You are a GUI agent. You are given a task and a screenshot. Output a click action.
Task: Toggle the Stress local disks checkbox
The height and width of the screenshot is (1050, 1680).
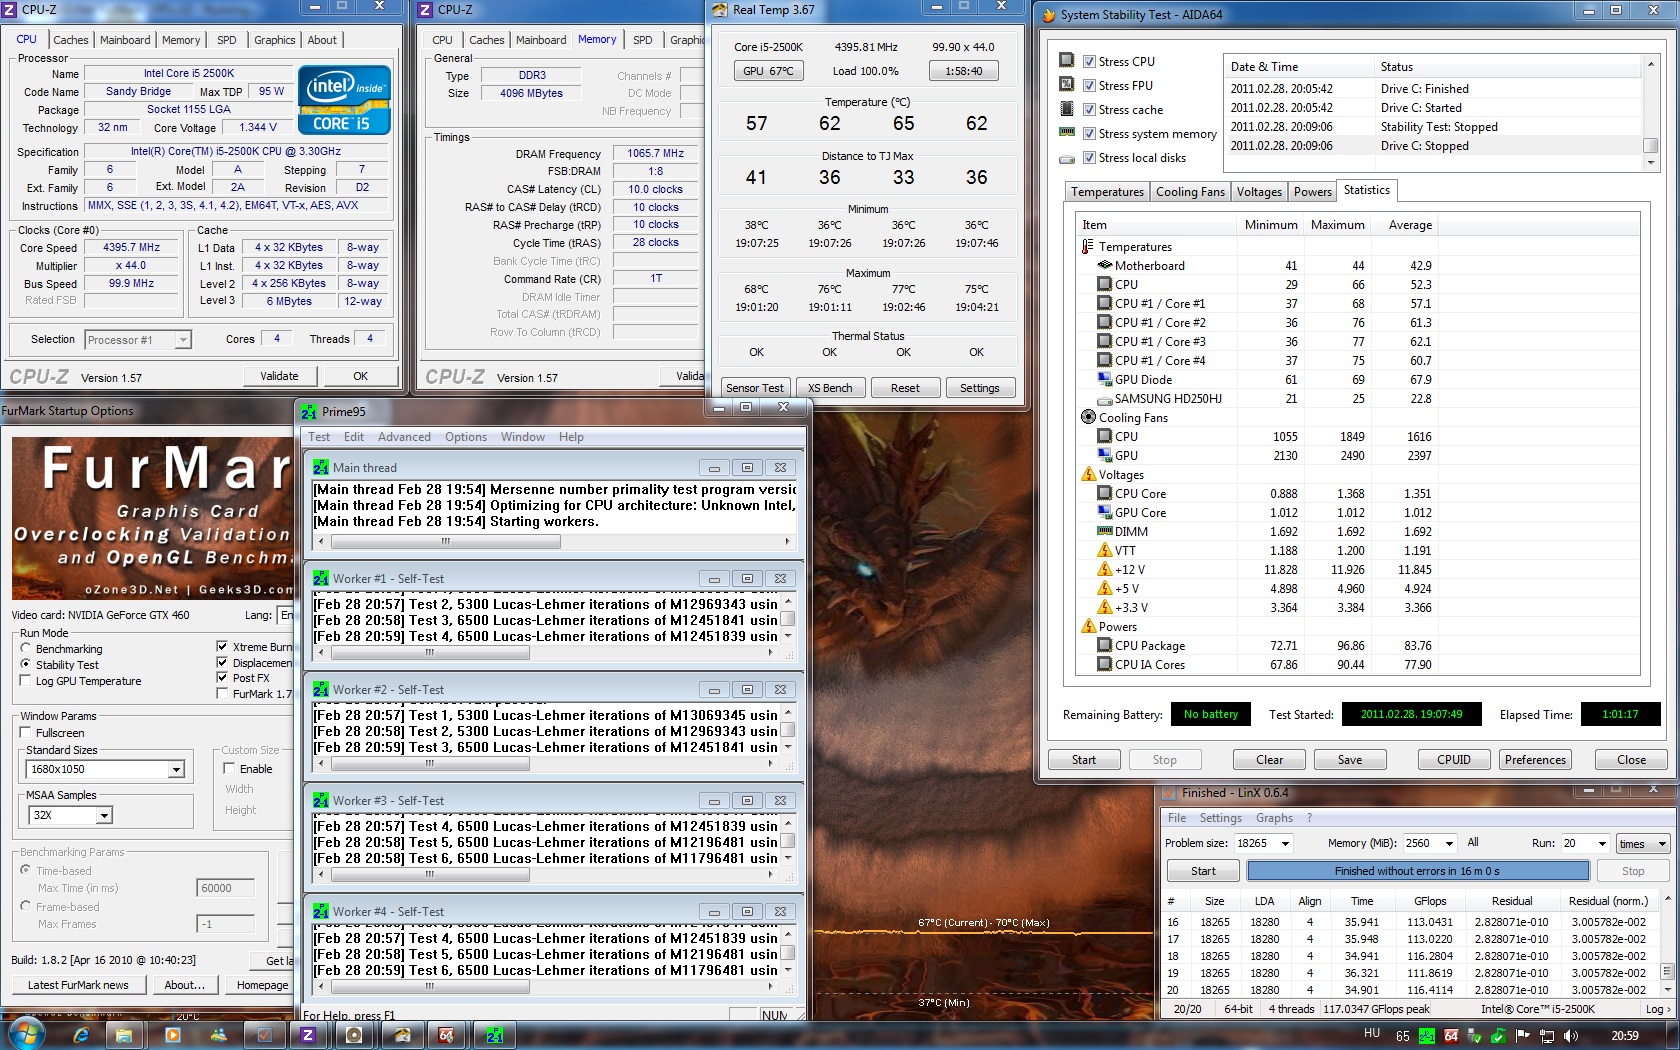pos(1089,158)
